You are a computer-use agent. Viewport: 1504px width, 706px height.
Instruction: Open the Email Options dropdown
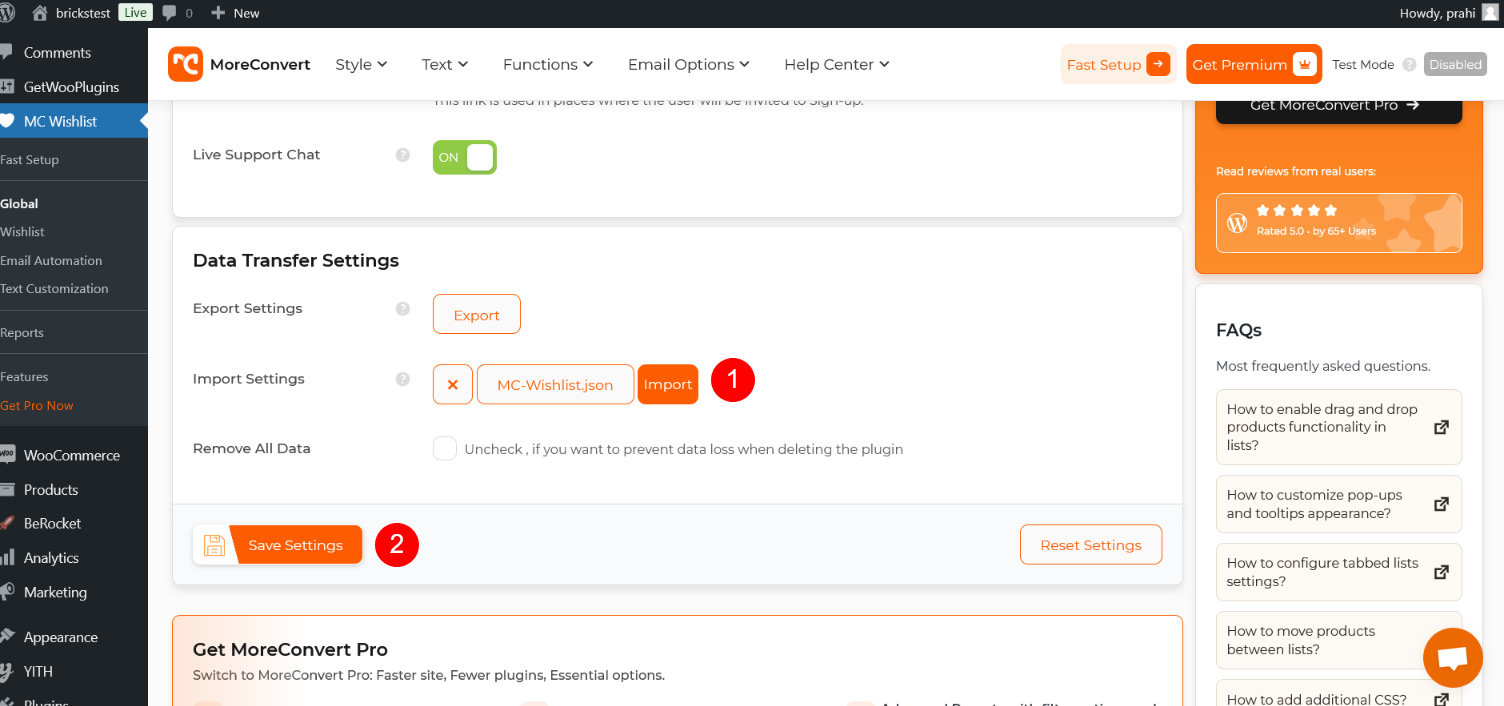[689, 64]
